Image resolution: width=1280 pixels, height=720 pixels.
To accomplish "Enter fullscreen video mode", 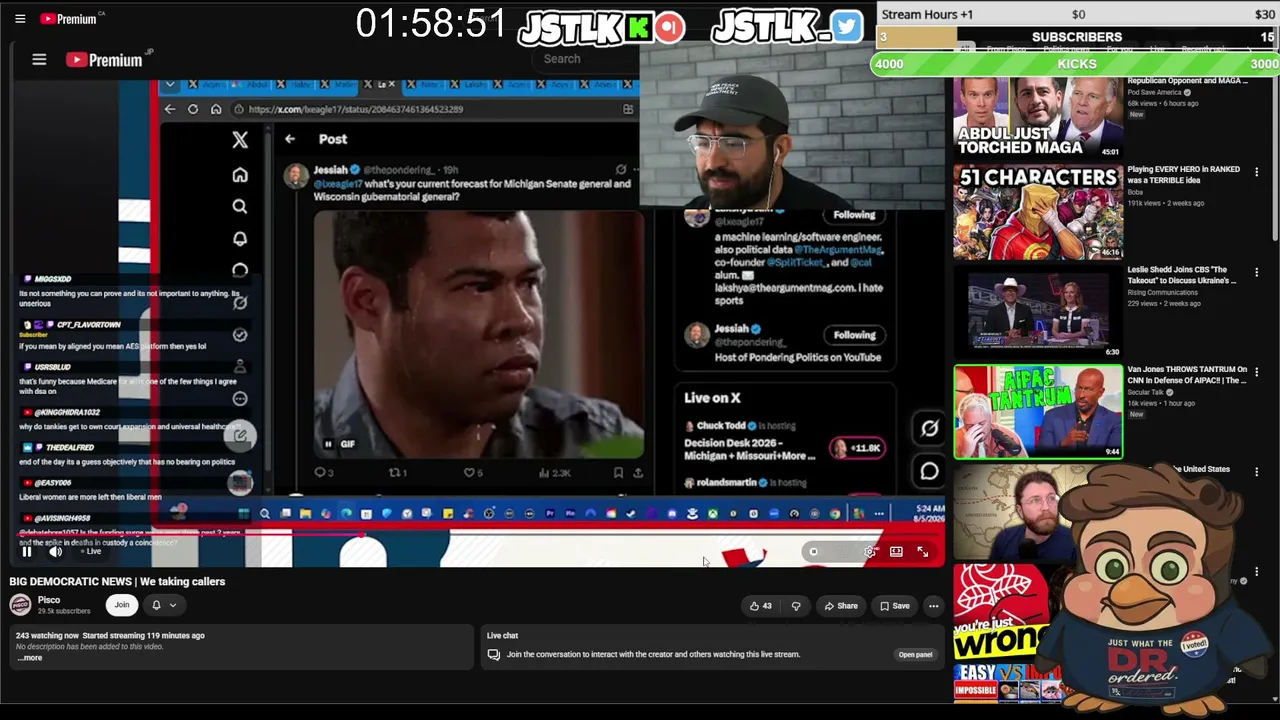I will [922, 552].
